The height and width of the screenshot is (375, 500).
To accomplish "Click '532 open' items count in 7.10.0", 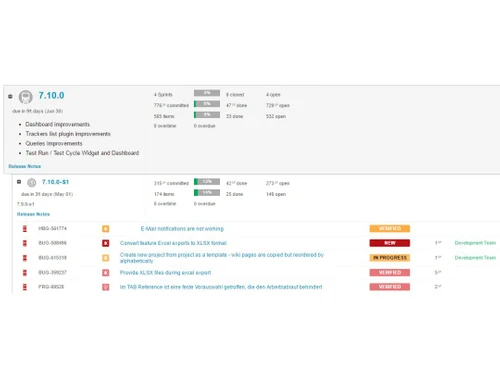I will point(276,116).
